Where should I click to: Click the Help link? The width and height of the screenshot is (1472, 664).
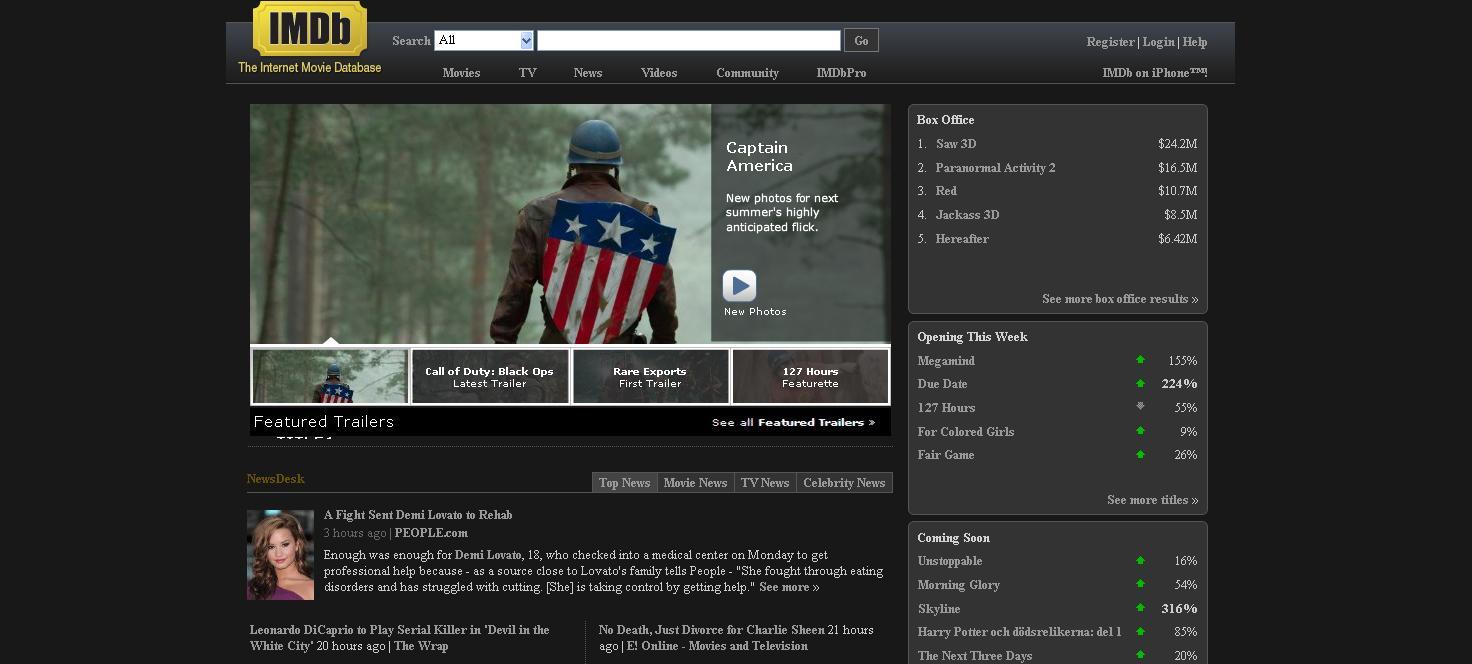1195,42
